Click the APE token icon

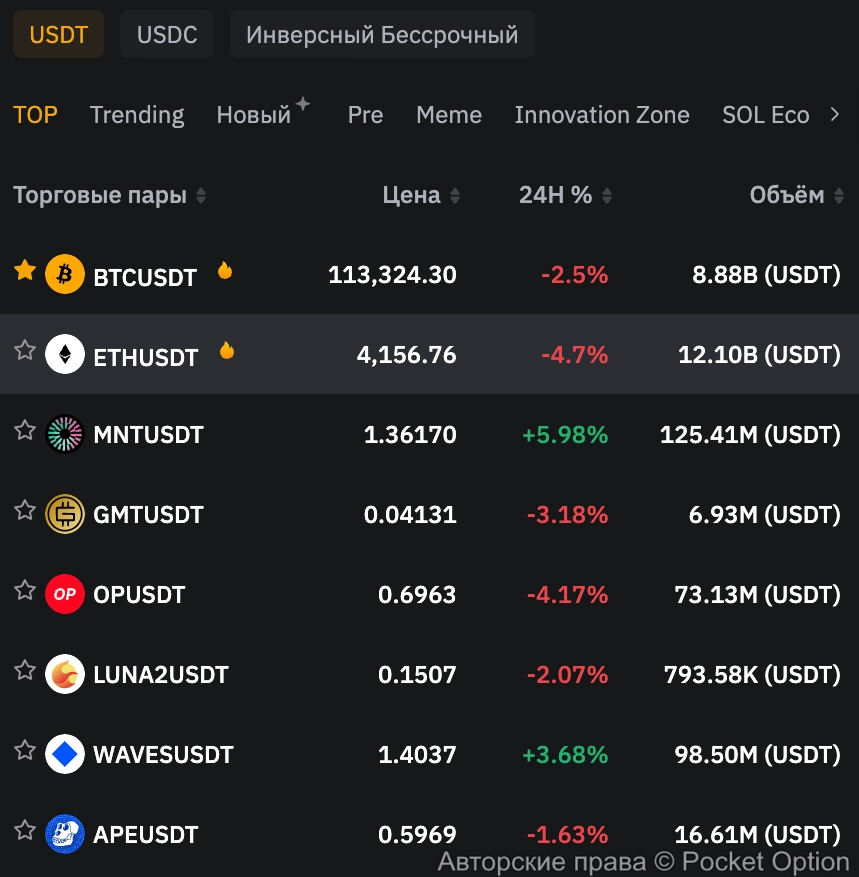pos(65,834)
